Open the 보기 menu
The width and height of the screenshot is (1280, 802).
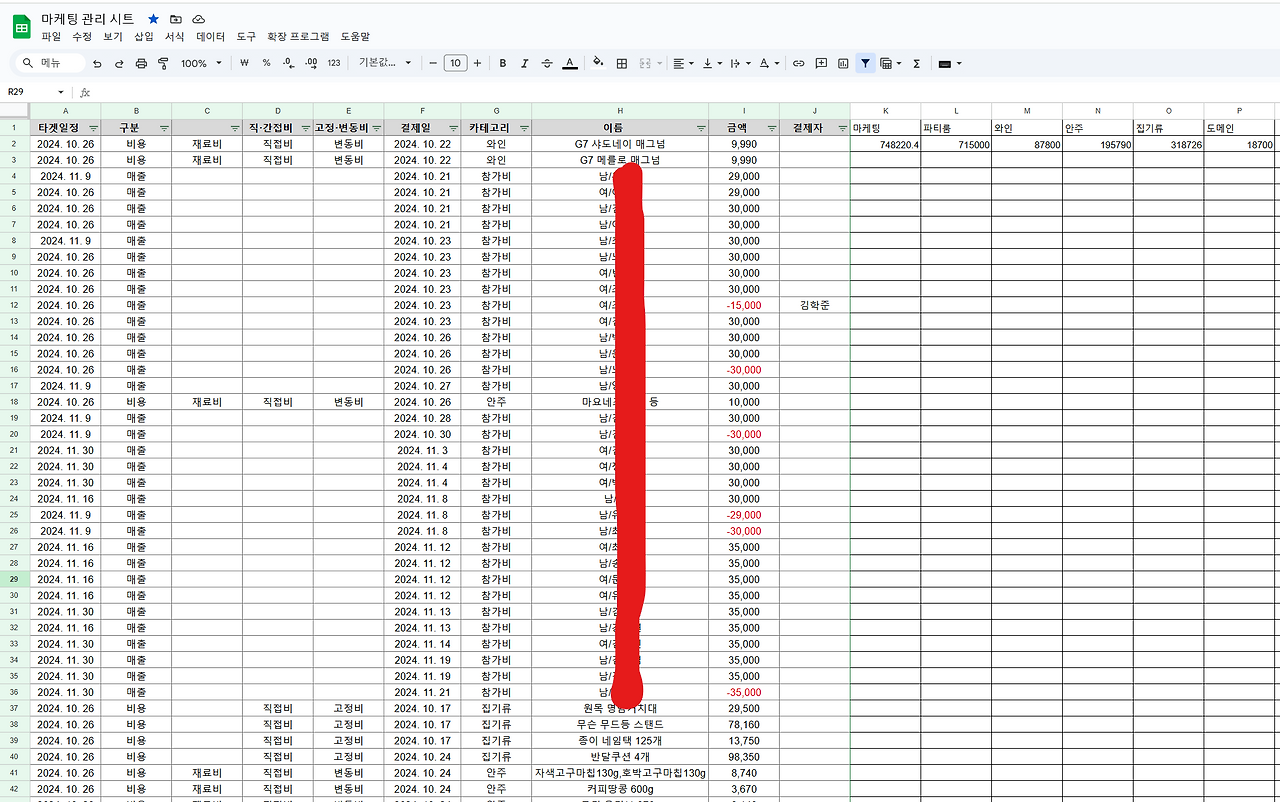113,36
